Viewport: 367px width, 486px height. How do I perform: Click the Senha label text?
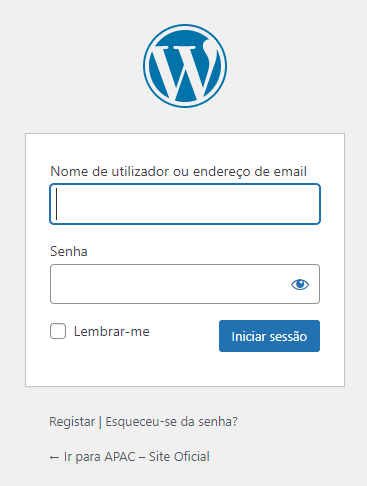pos(69,251)
